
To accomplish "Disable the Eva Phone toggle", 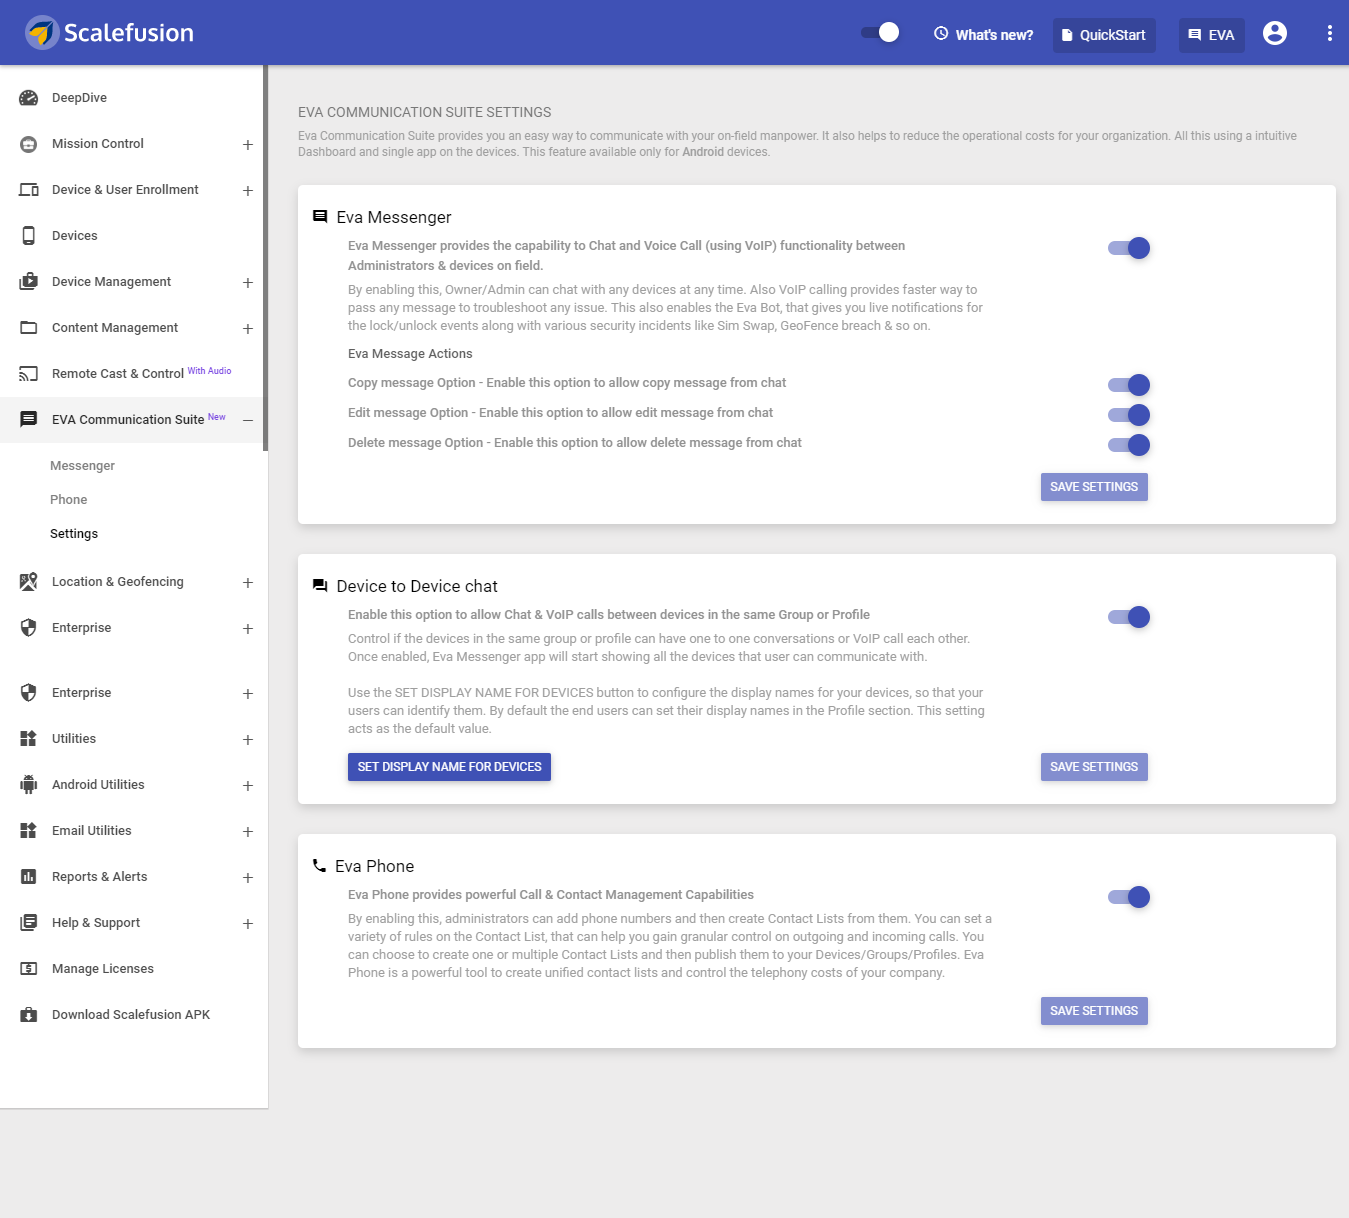I will coord(1129,897).
